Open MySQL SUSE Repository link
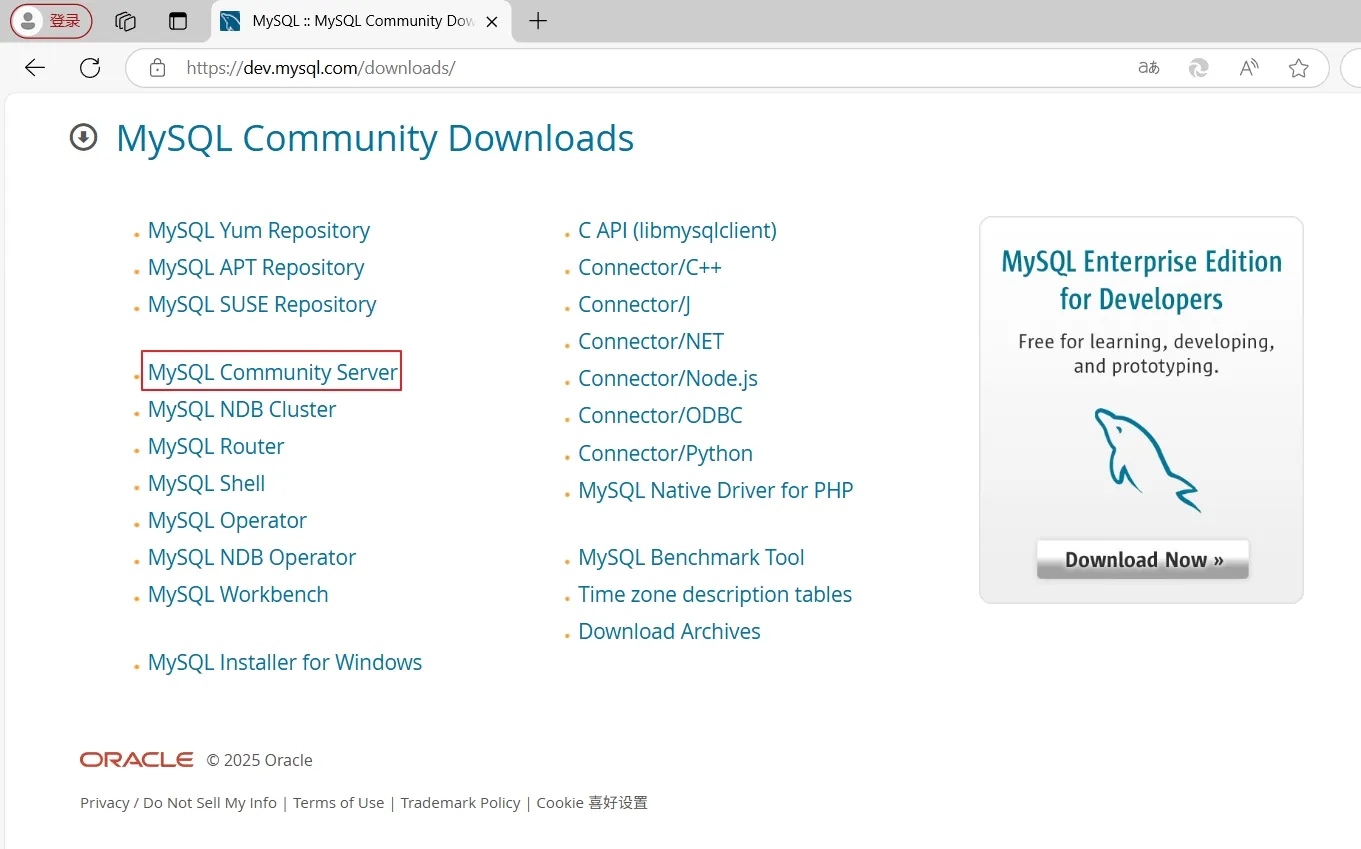This screenshot has width=1361, height=849. click(x=262, y=305)
